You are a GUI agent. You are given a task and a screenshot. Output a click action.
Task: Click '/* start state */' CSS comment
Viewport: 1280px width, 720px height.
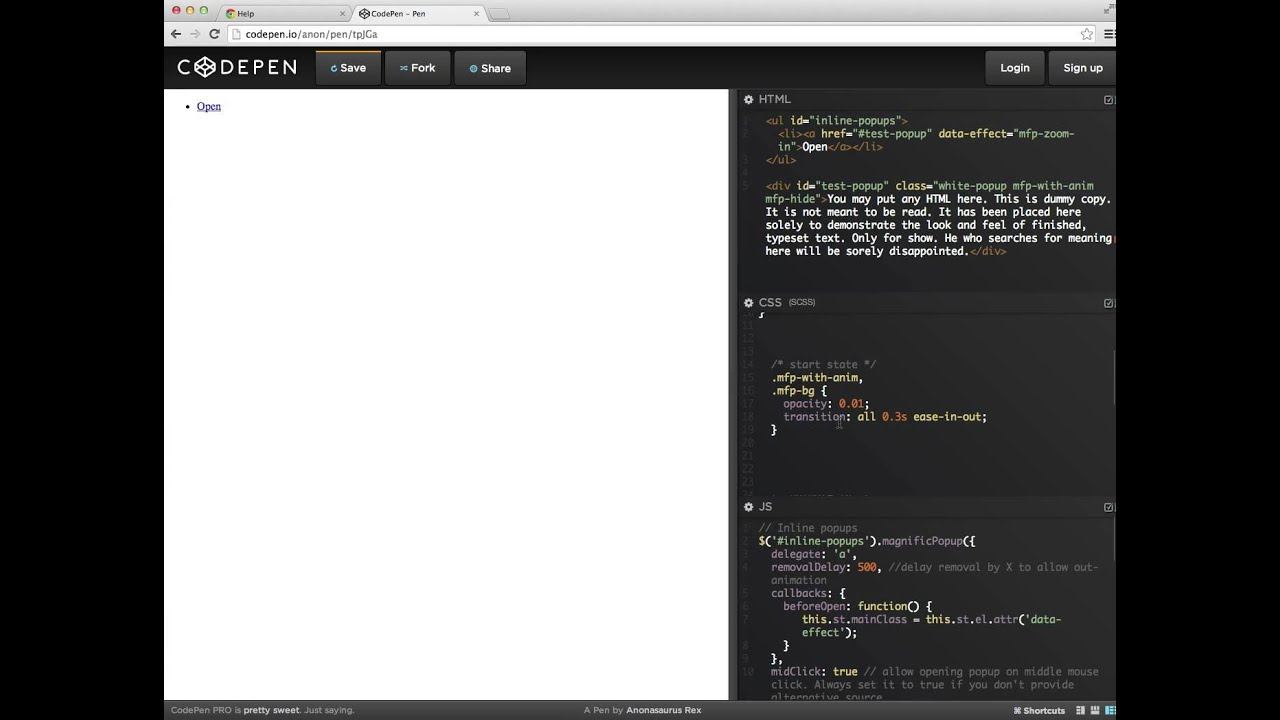click(x=823, y=364)
